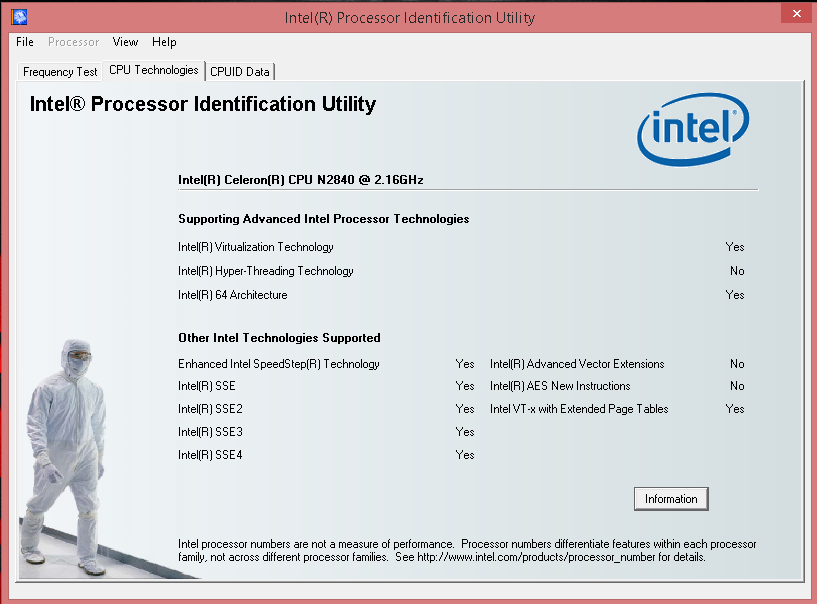Select the CPU Technologies tab

[153, 70]
